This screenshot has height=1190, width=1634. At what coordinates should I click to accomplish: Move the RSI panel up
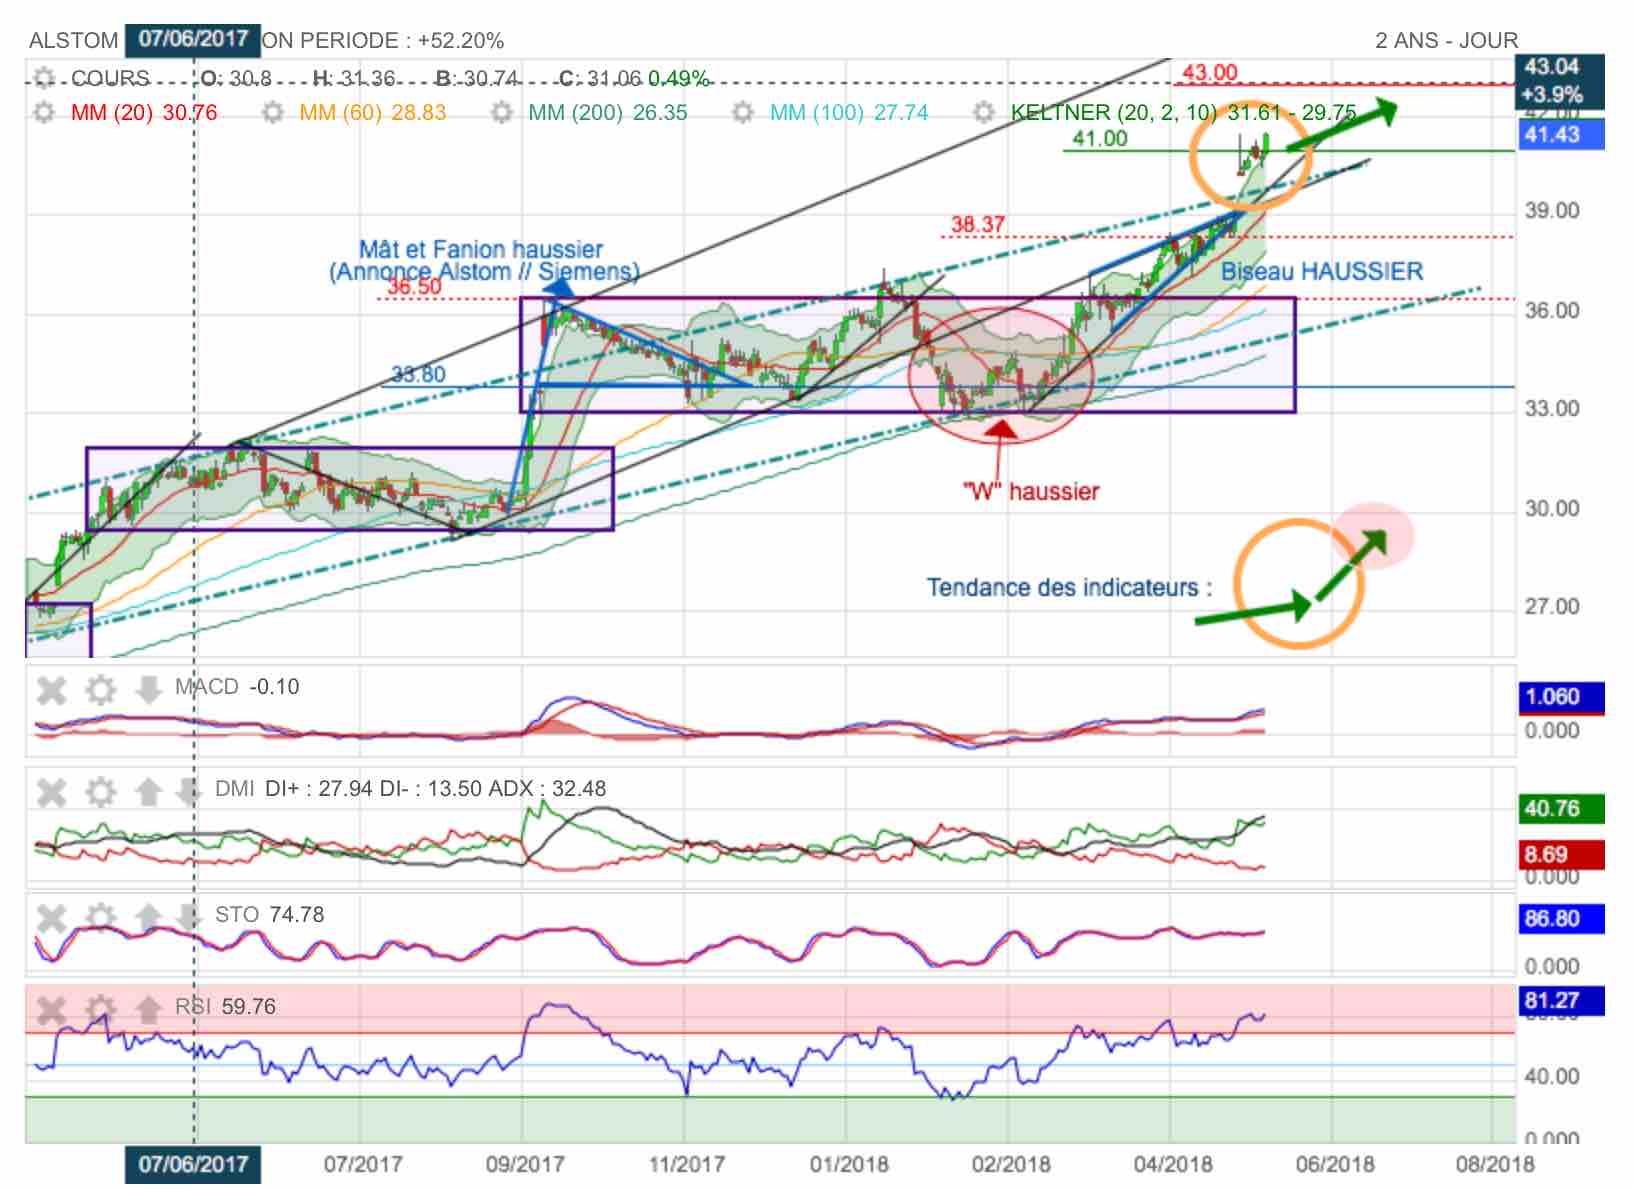[x=148, y=1010]
